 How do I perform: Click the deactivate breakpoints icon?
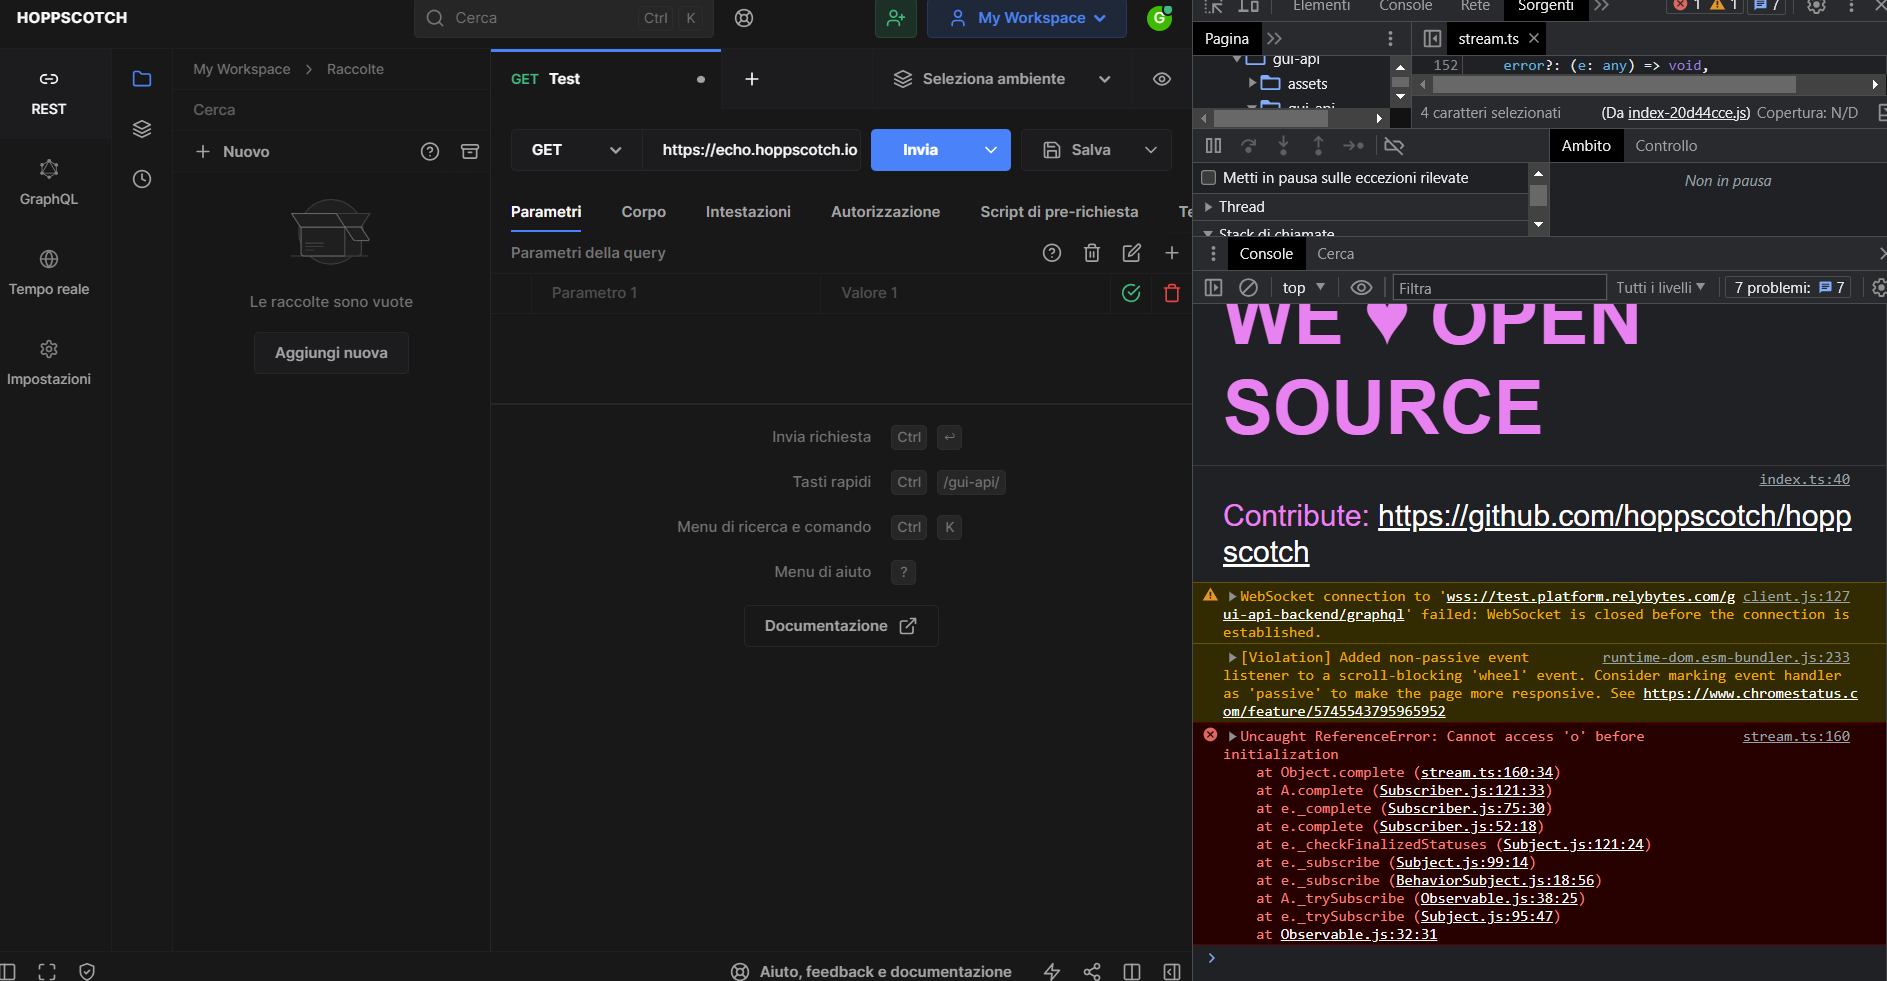(1395, 146)
